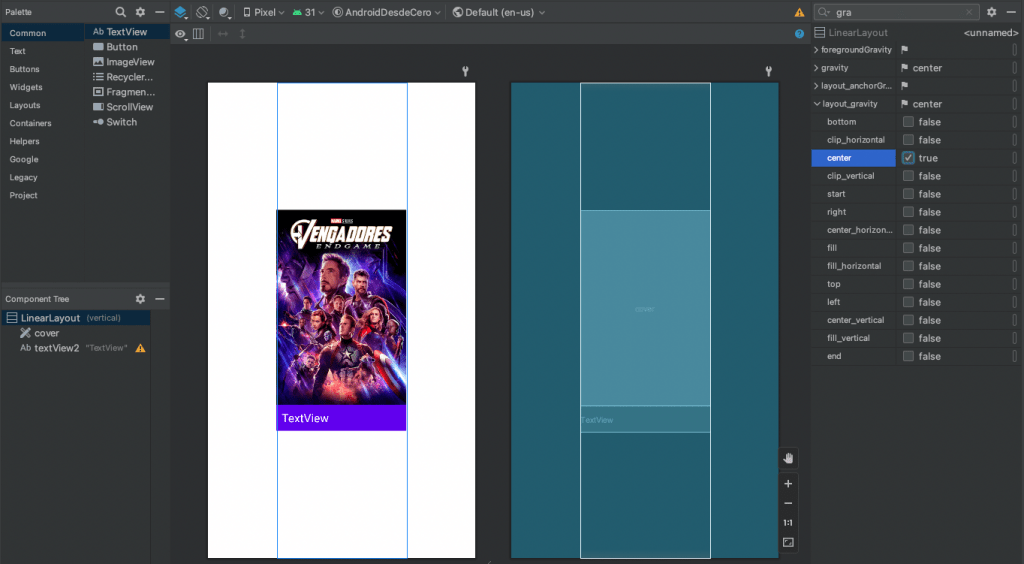Open the API 31 version dropdown
This screenshot has height=564, width=1024.
pyautogui.click(x=308, y=12)
